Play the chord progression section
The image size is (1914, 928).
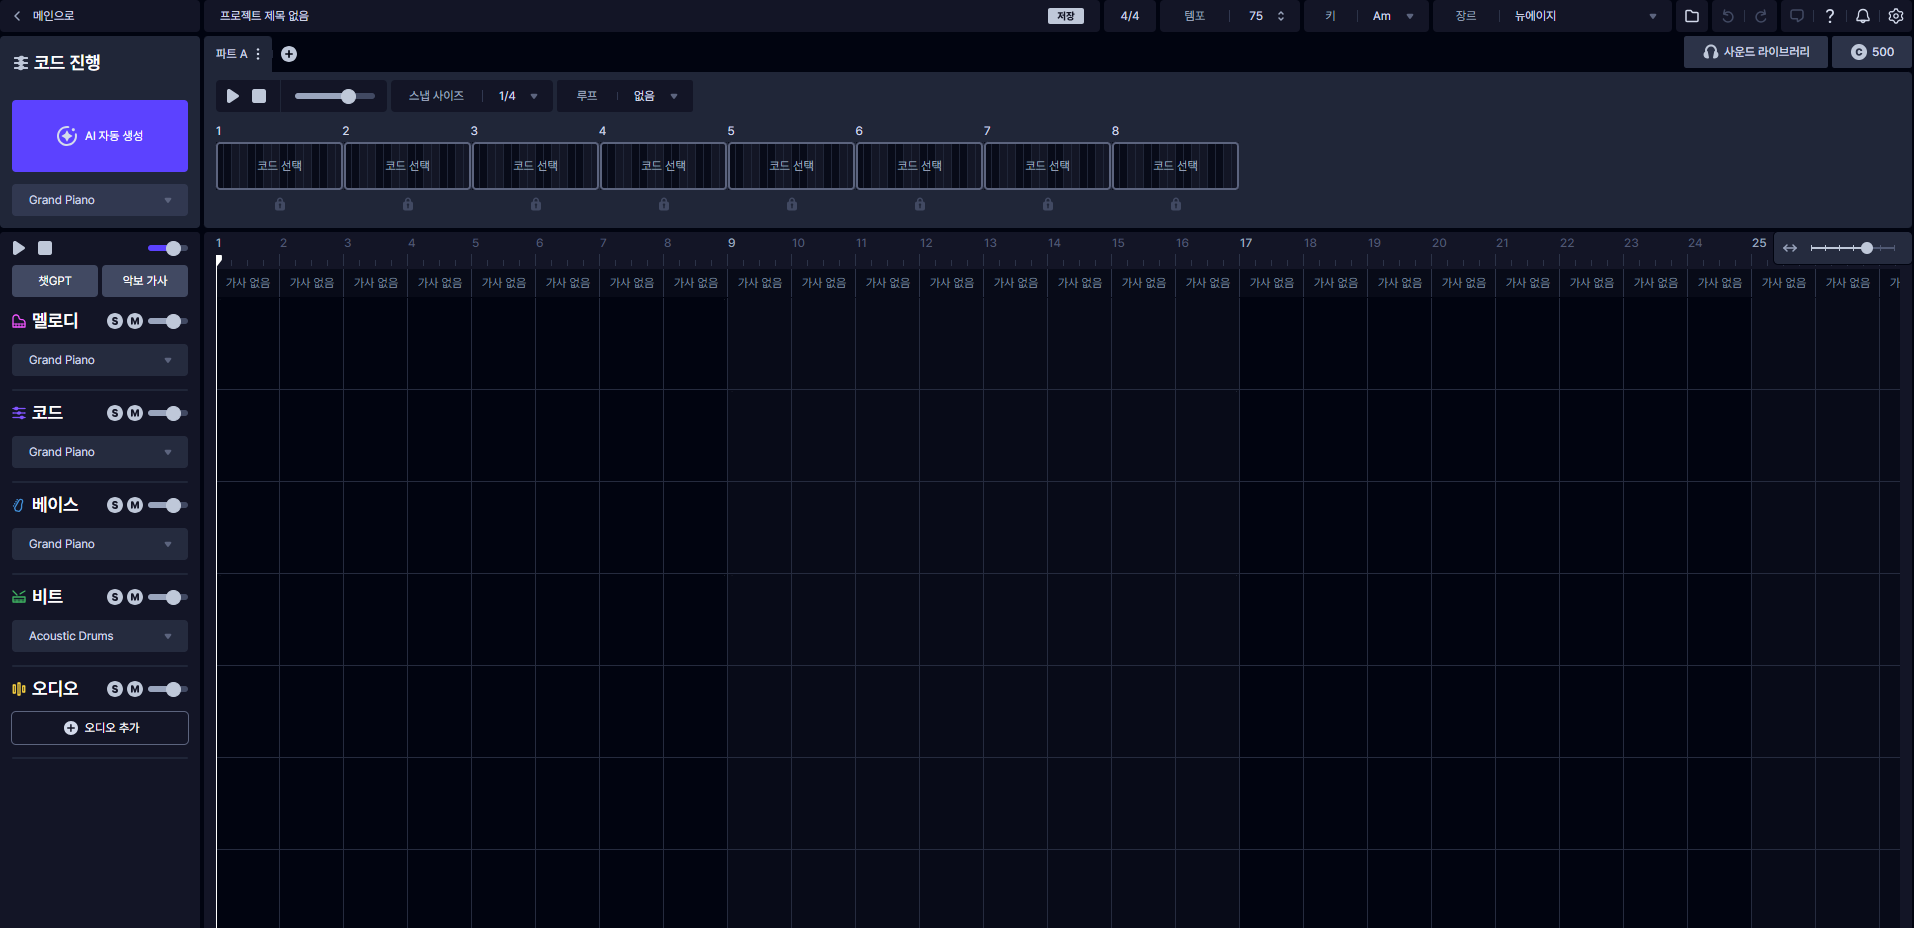(x=233, y=96)
